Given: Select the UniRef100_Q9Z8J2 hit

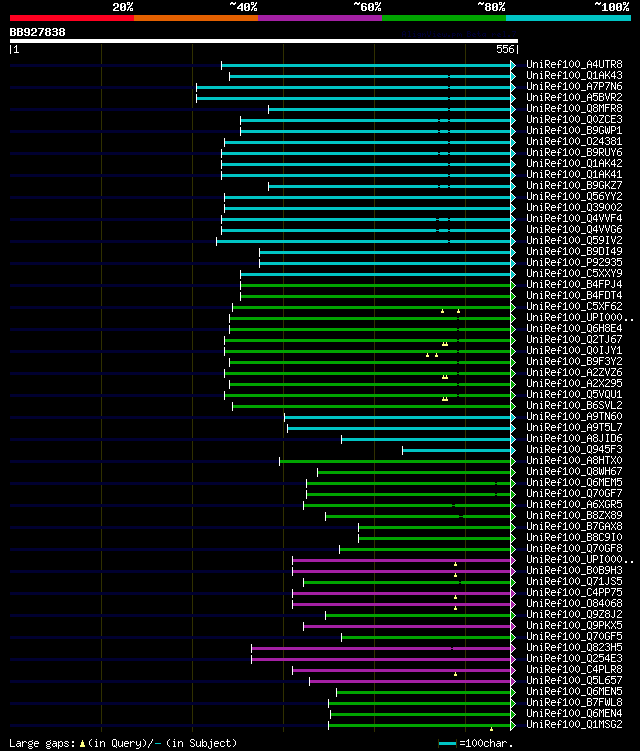Looking at the screenshot, I should click(574, 615).
